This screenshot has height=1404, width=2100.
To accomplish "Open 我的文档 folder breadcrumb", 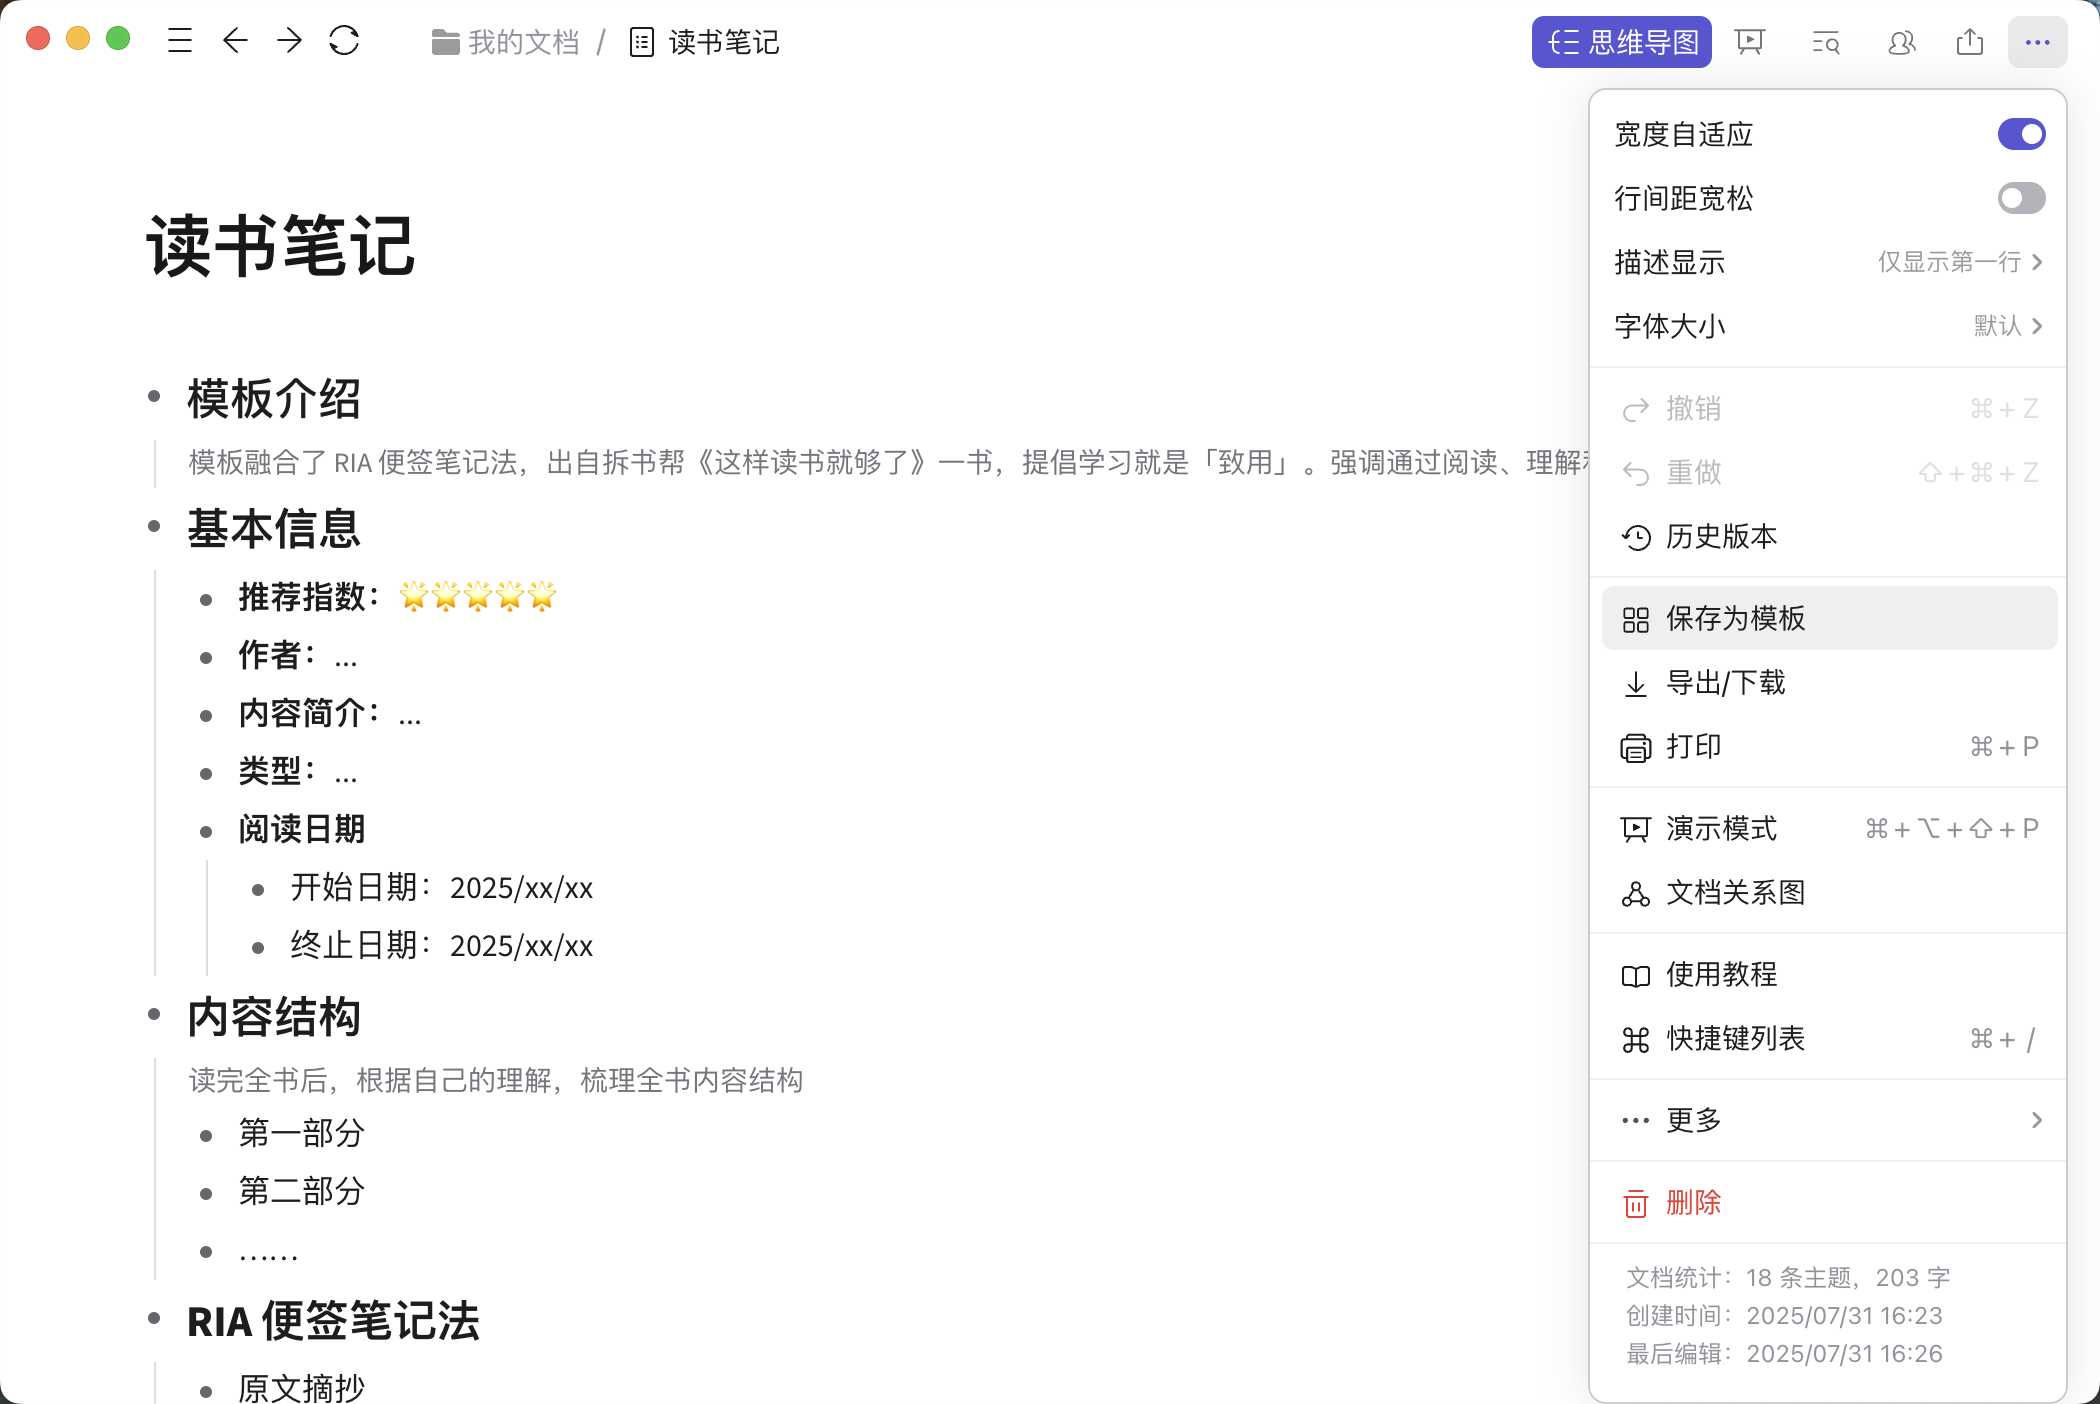I will [506, 42].
